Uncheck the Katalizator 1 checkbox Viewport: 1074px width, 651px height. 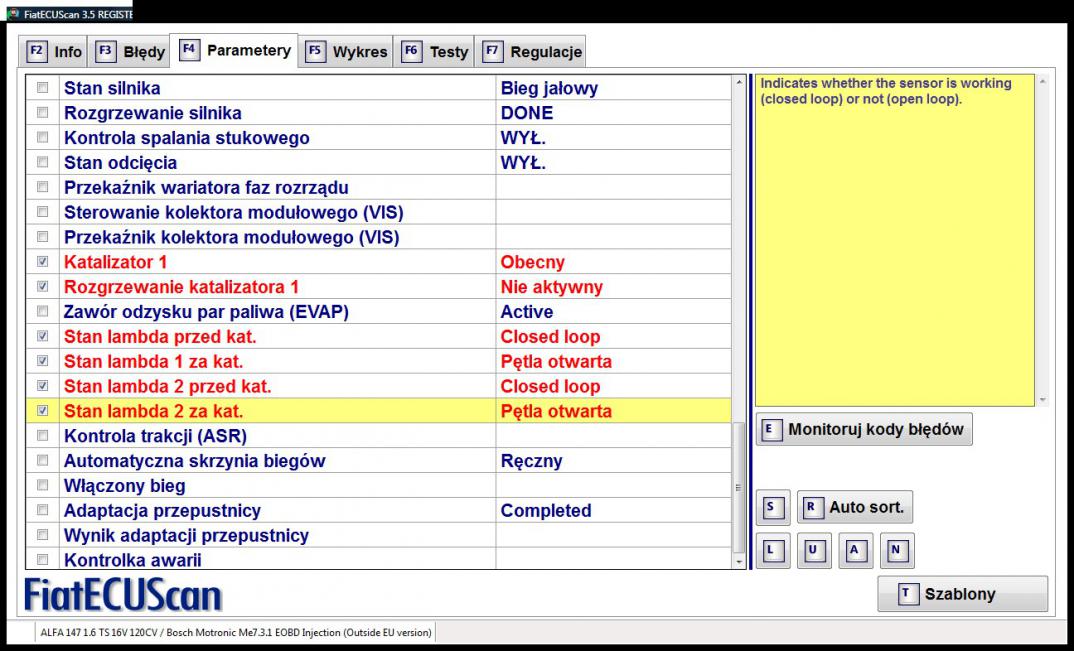coord(42,262)
